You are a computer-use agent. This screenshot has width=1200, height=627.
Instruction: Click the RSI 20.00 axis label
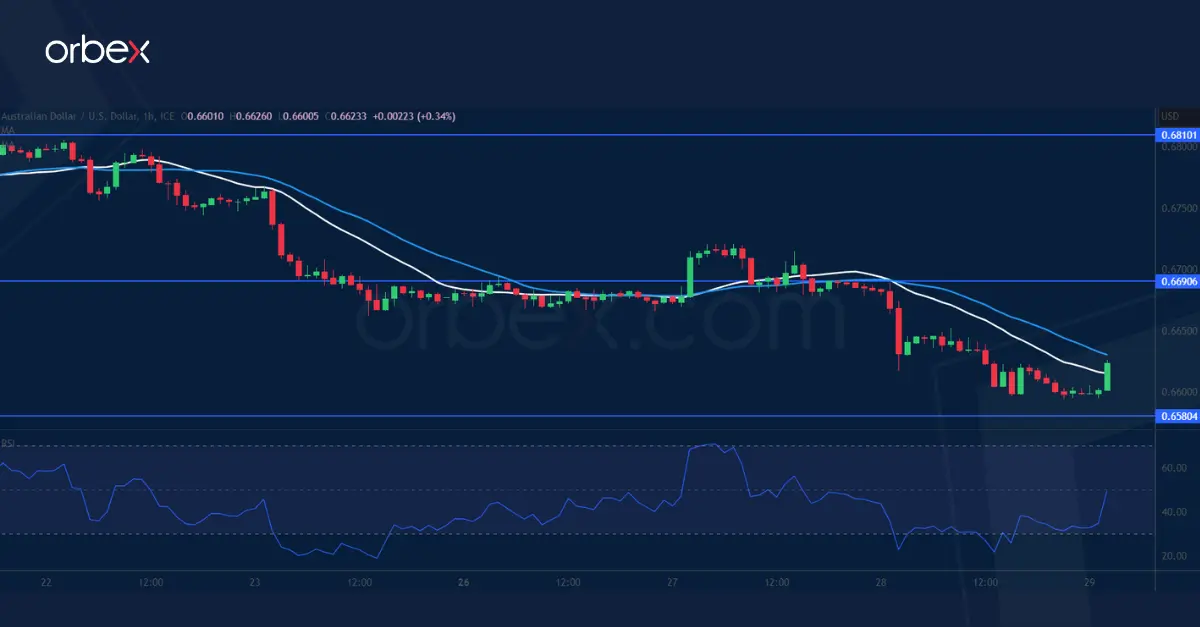point(1174,556)
